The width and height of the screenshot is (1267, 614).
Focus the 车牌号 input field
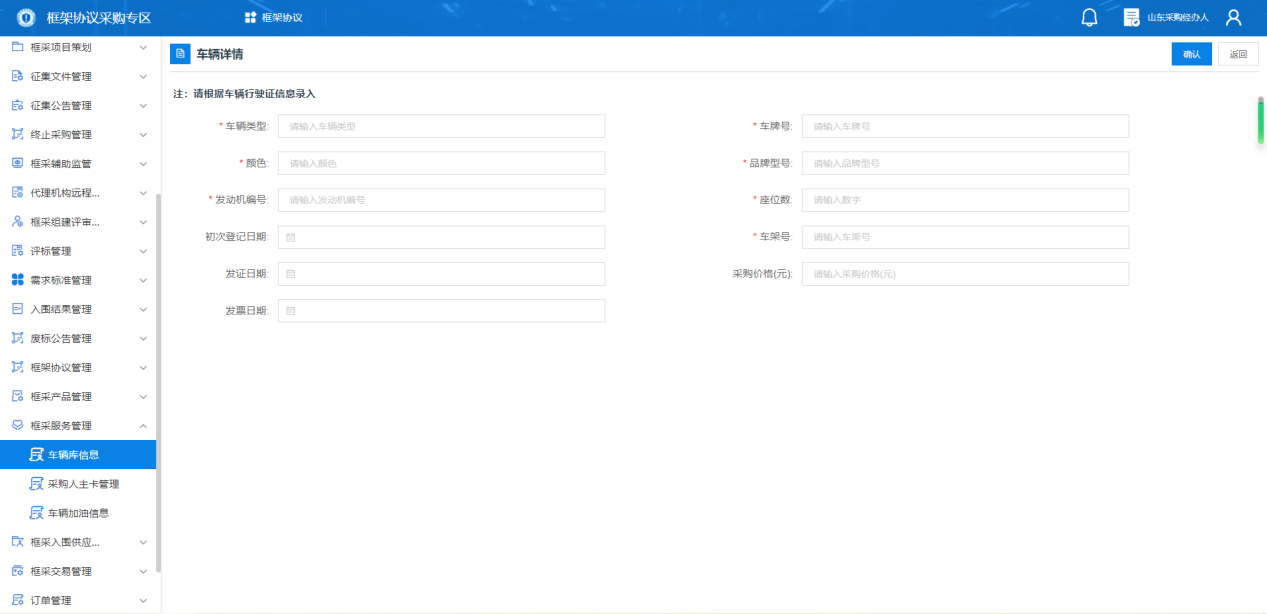[x=965, y=126]
